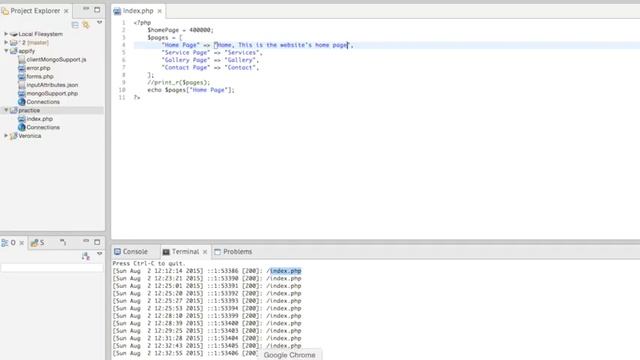Click highlighted index.php in the 12:12:14 log line
This screenshot has width=640, height=360.
point(286,271)
